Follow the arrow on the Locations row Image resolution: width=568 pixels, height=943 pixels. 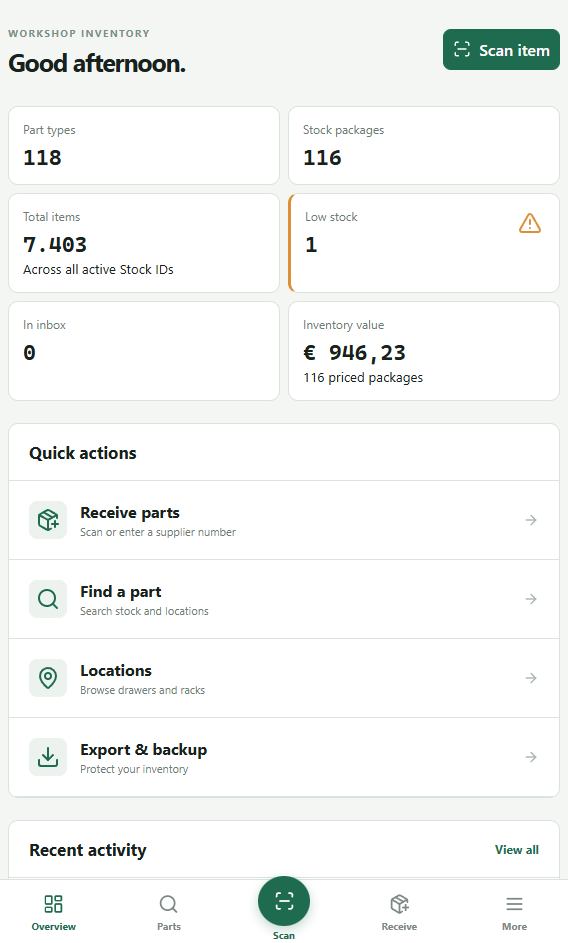(531, 678)
